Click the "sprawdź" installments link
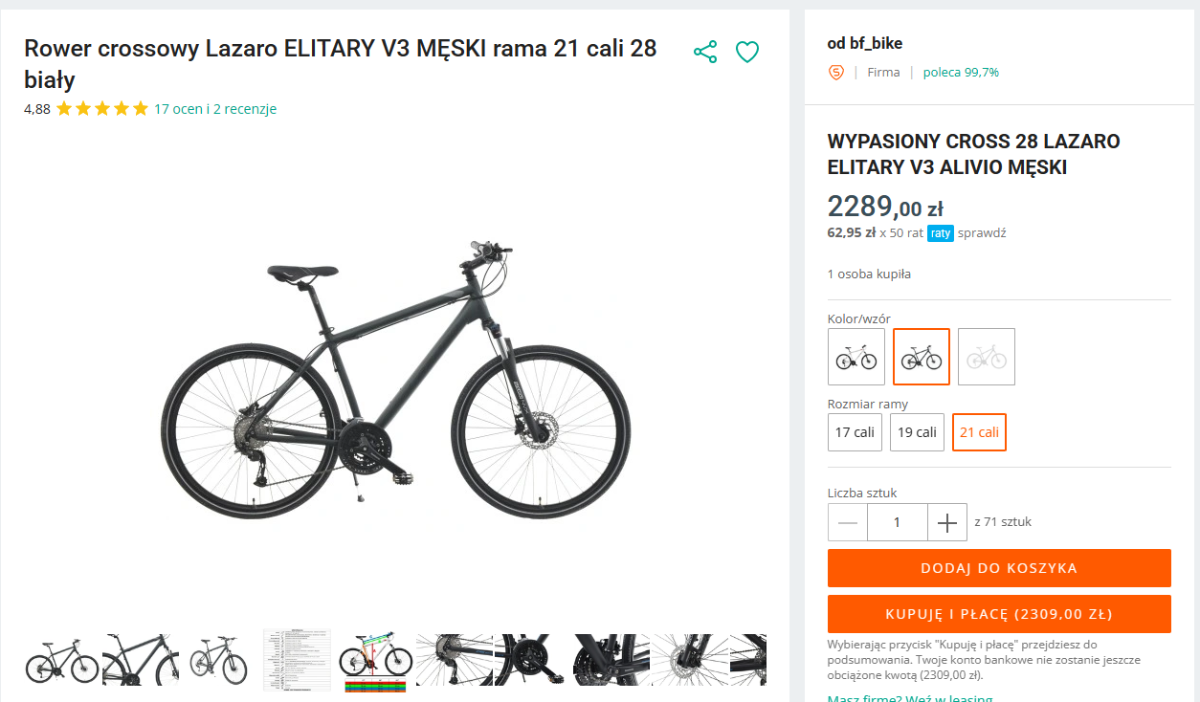The height and width of the screenshot is (702, 1200). click(981, 233)
